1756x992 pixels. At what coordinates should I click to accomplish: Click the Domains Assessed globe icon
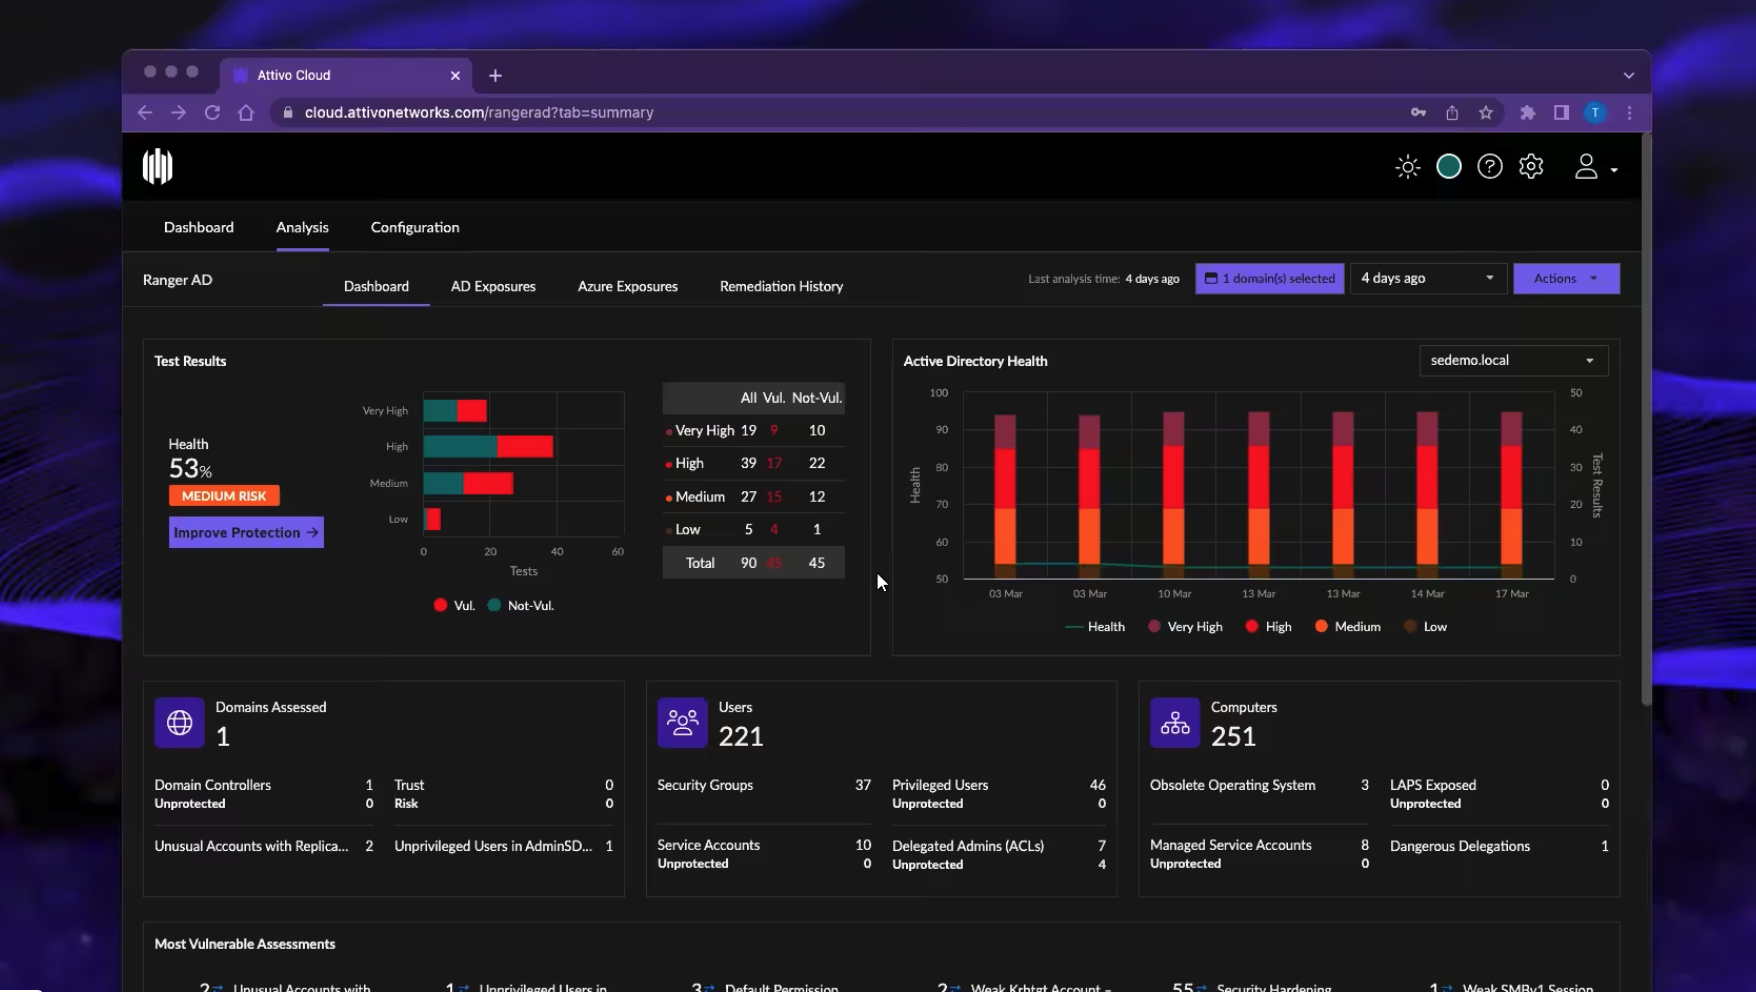pos(179,722)
